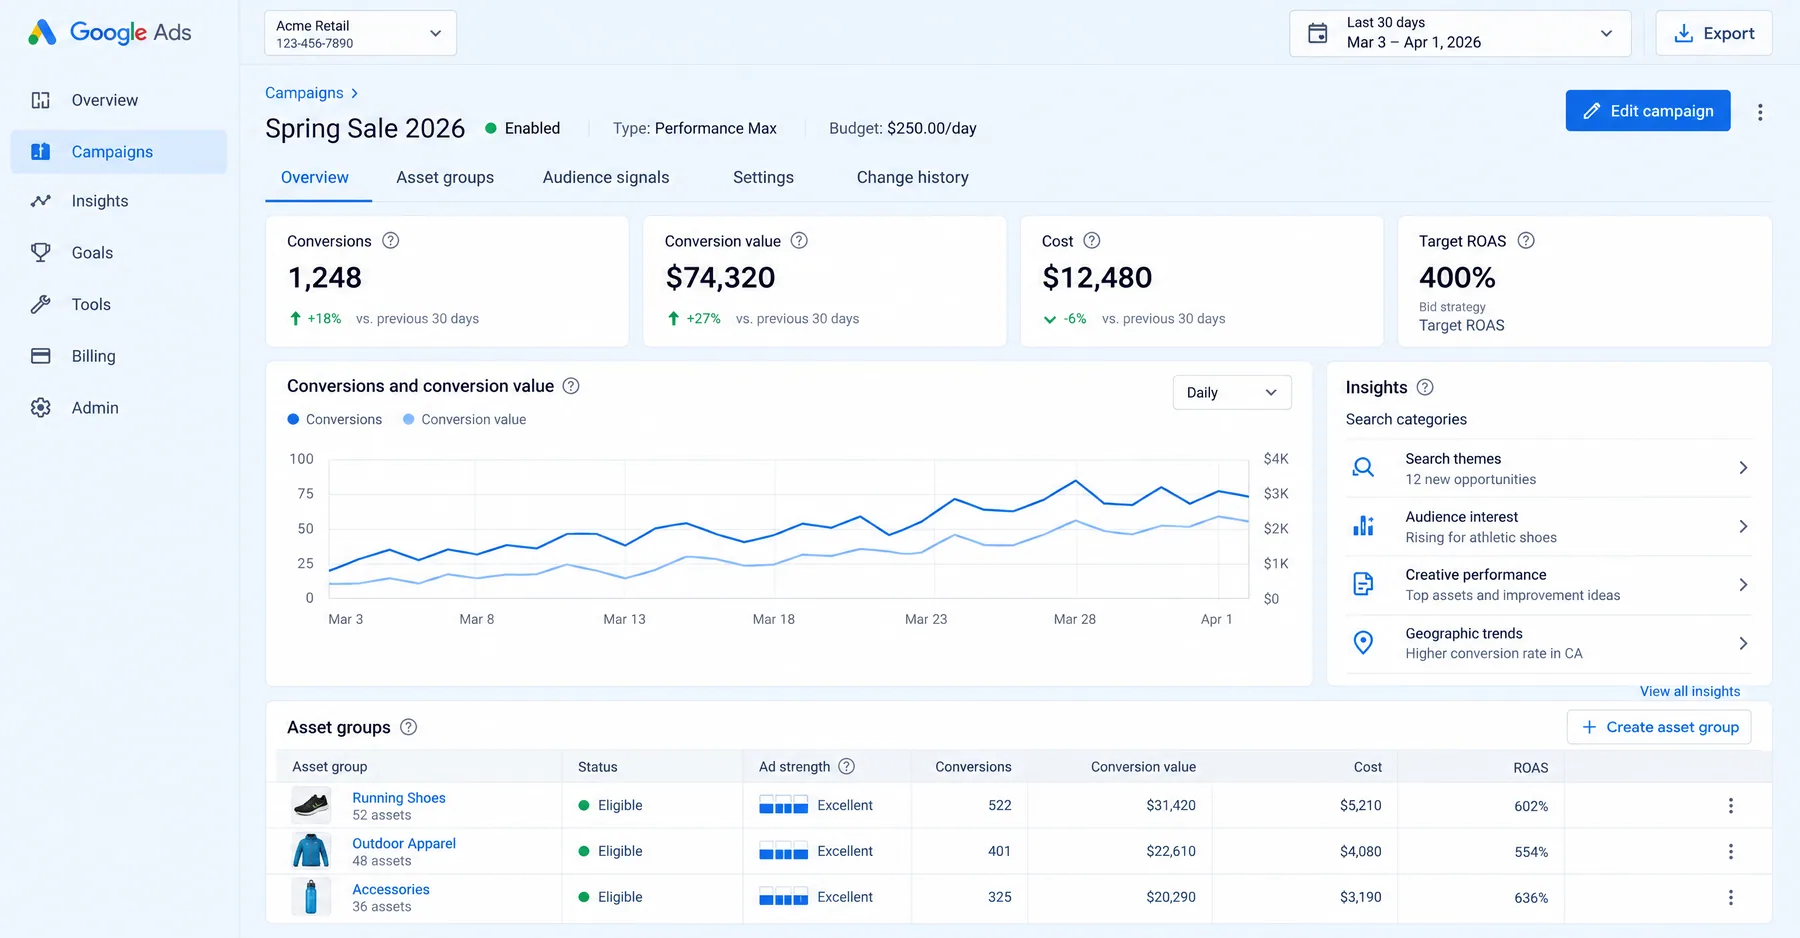Click help icon next to Conversion value card
The width and height of the screenshot is (1800, 938).
coord(799,241)
